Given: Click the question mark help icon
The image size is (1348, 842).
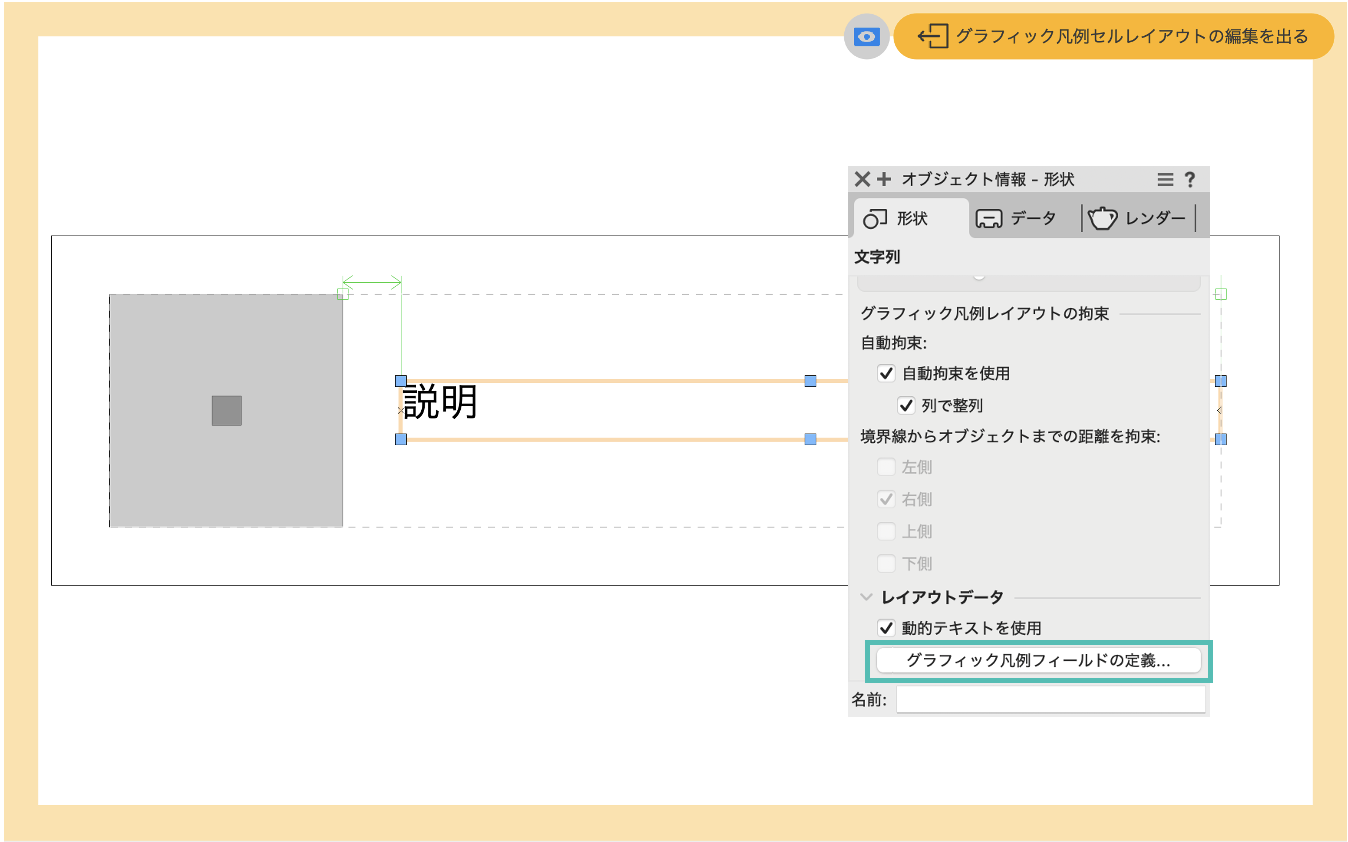Looking at the screenshot, I should (1190, 180).
